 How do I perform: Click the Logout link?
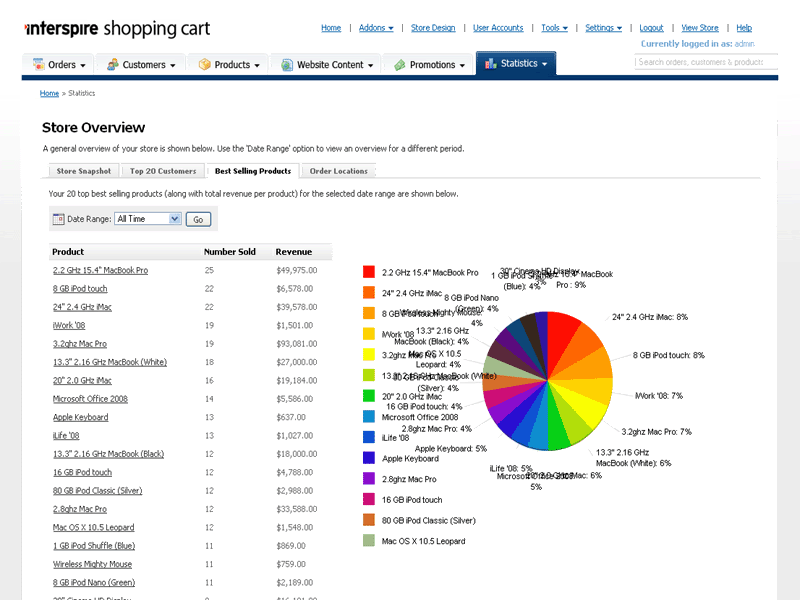[x=652, y=28]
